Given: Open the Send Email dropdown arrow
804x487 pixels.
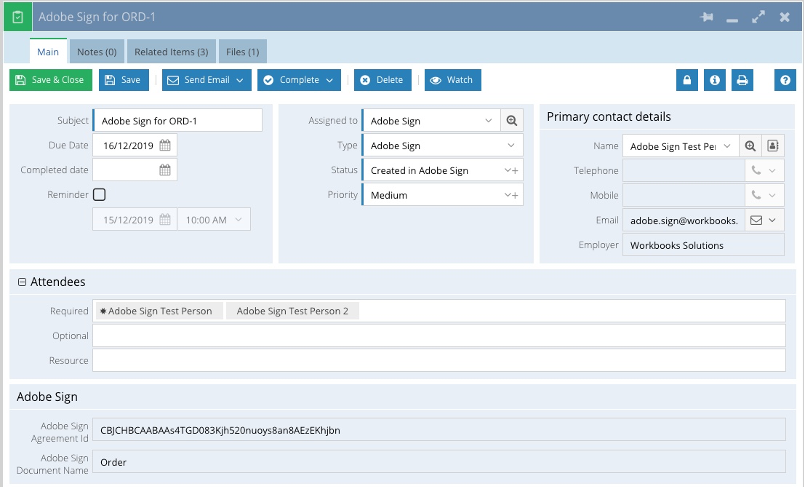Looking at the screenshot, I should pos(239,80).
